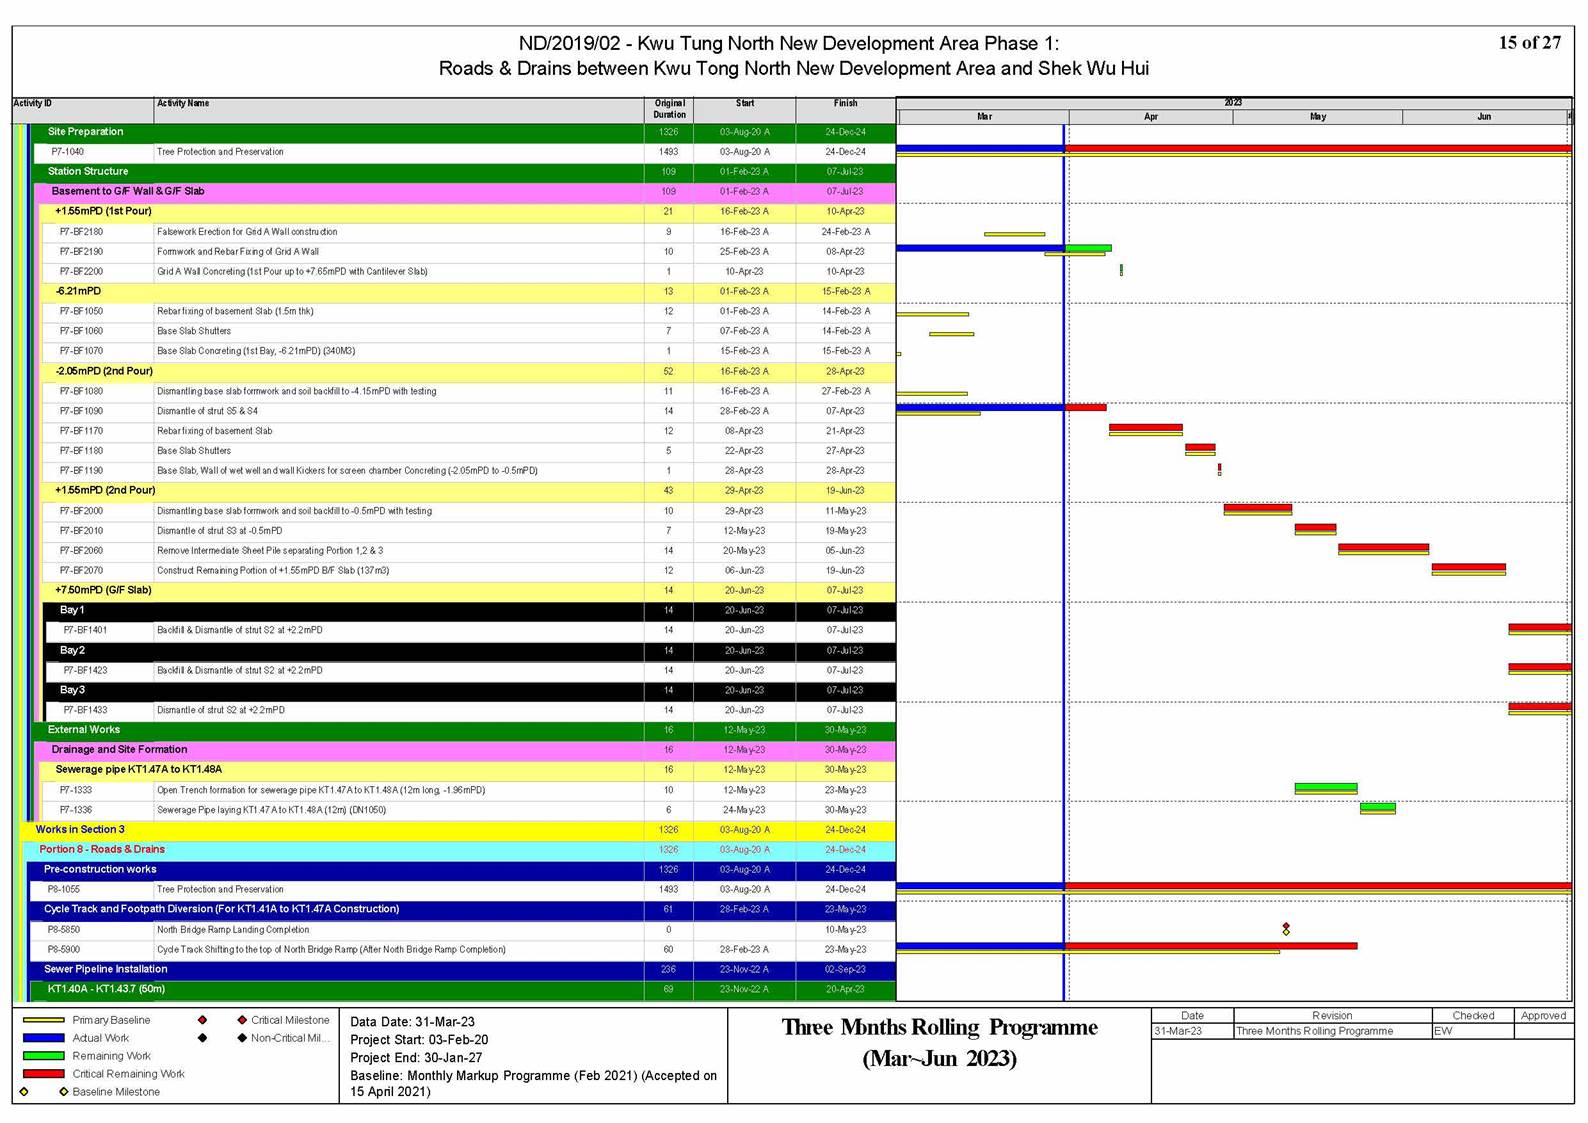Click the red Critical Remaining Work legend swatch
This screenshot has width=1588, height=1123.
(43, 1074)
